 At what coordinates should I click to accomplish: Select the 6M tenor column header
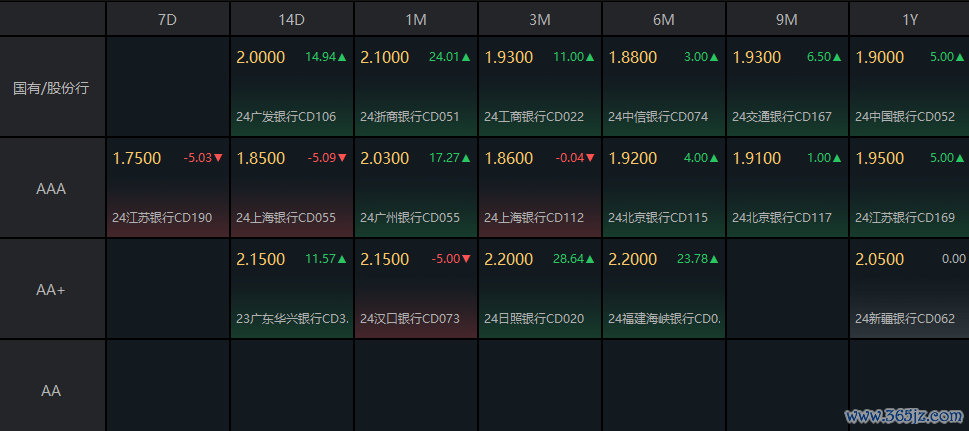click(x=664, y=19)
